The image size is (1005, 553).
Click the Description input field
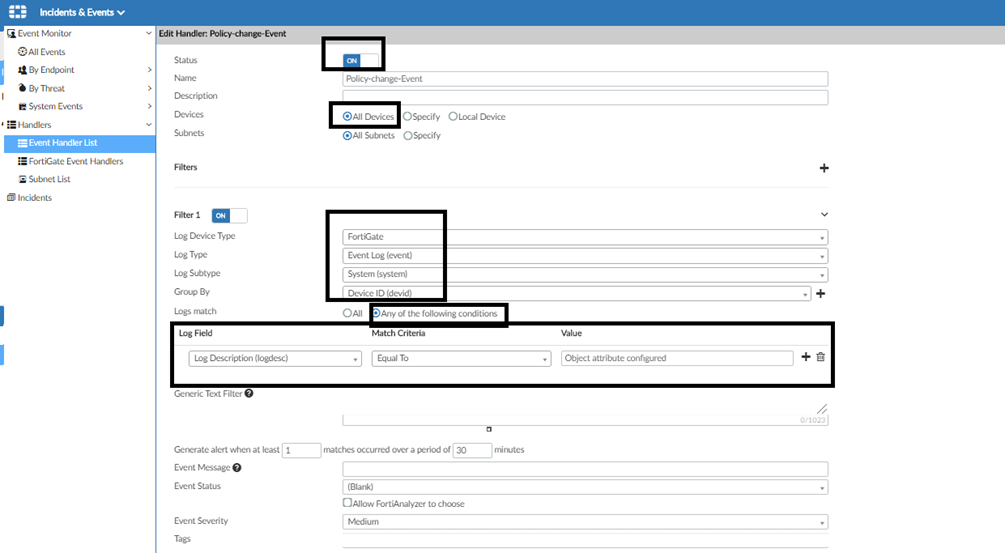585,97
